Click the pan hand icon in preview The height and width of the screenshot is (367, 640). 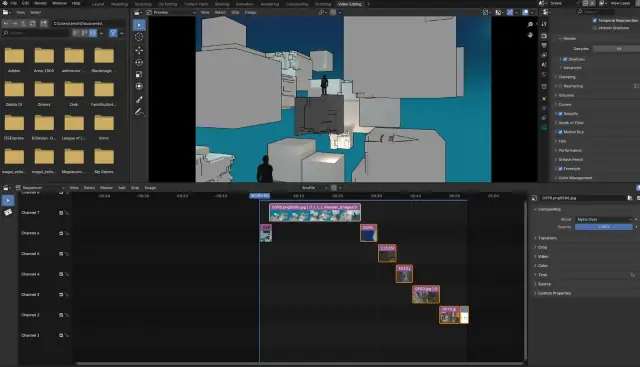tap(530, 35)
